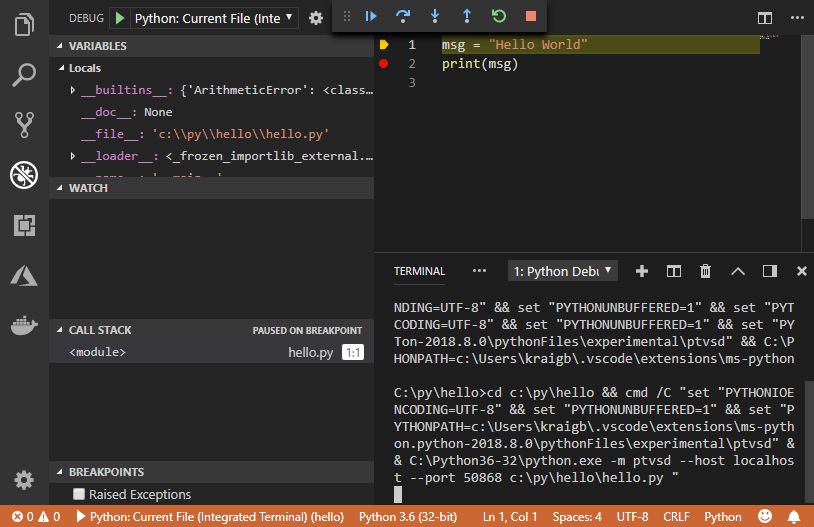This screenshot has height=527, width=814.
Task: Grab the debug toolbar drag handle
Action: tap(347, 16)
